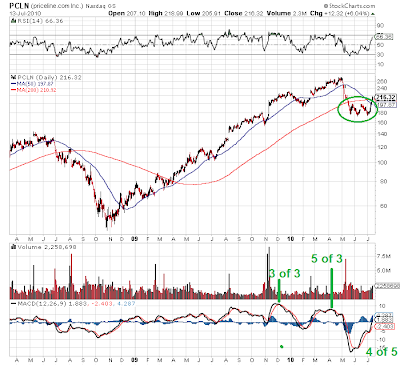
Task: Click the 'Low 205.91' header value
Action: (204, 13)
